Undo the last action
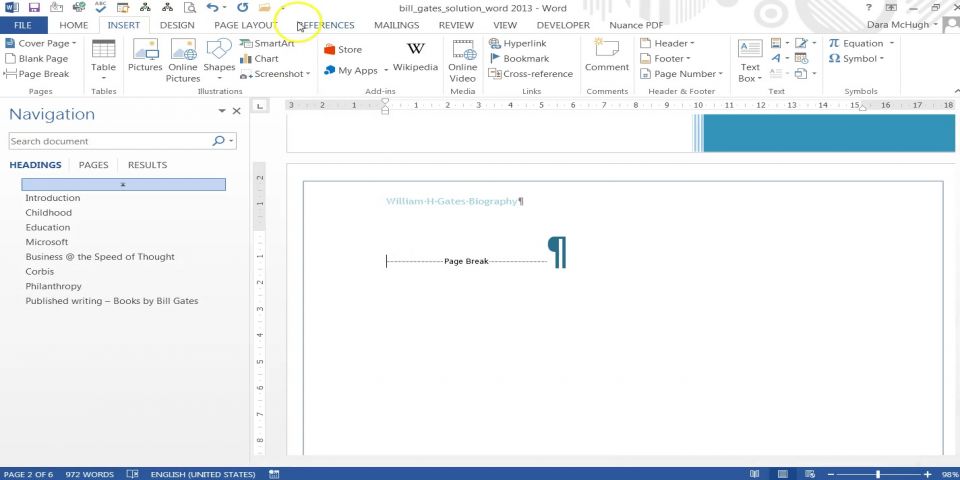The width and height of the screenshot is (960, 480). 212,8
